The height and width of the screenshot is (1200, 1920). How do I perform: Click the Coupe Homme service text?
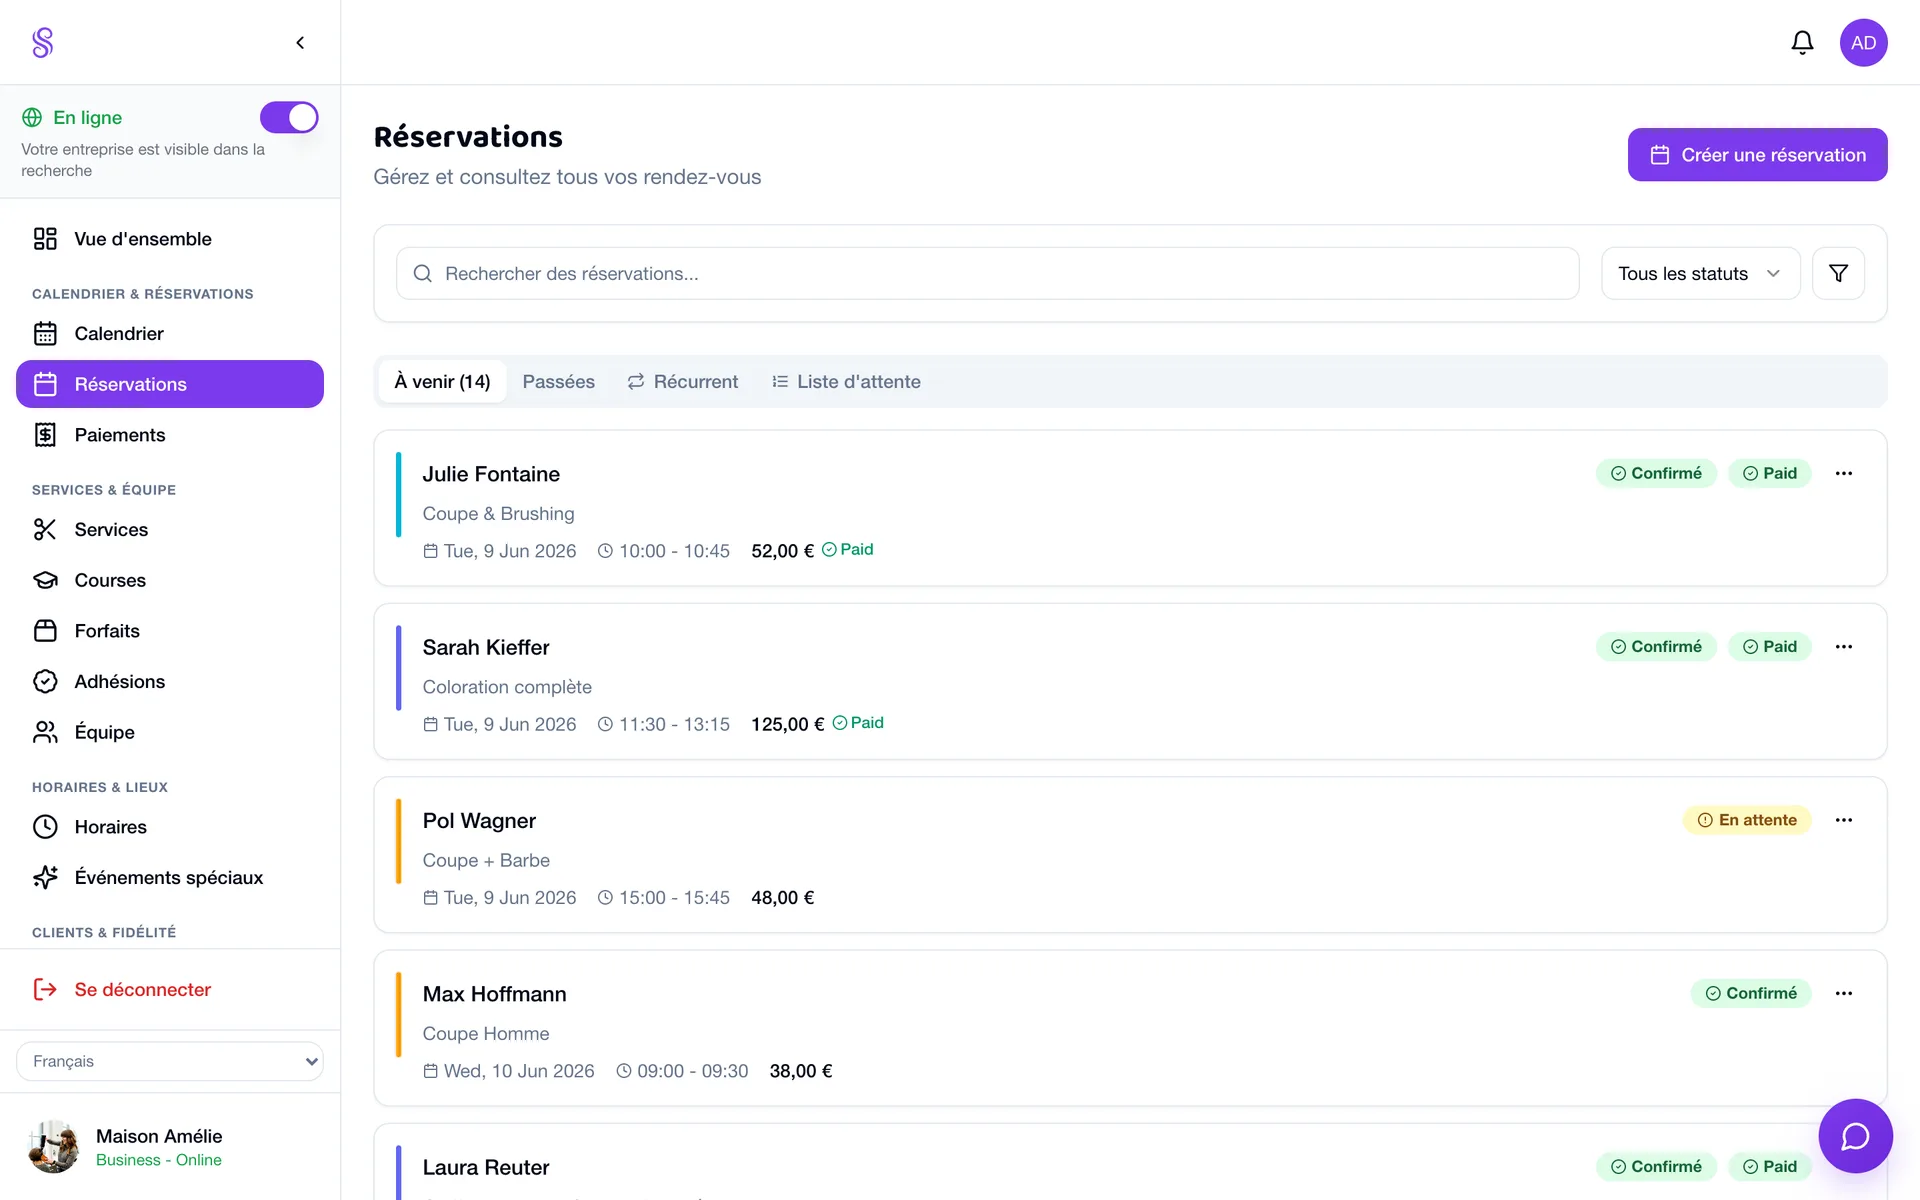pyautogui.click(x=486, y=1034)
